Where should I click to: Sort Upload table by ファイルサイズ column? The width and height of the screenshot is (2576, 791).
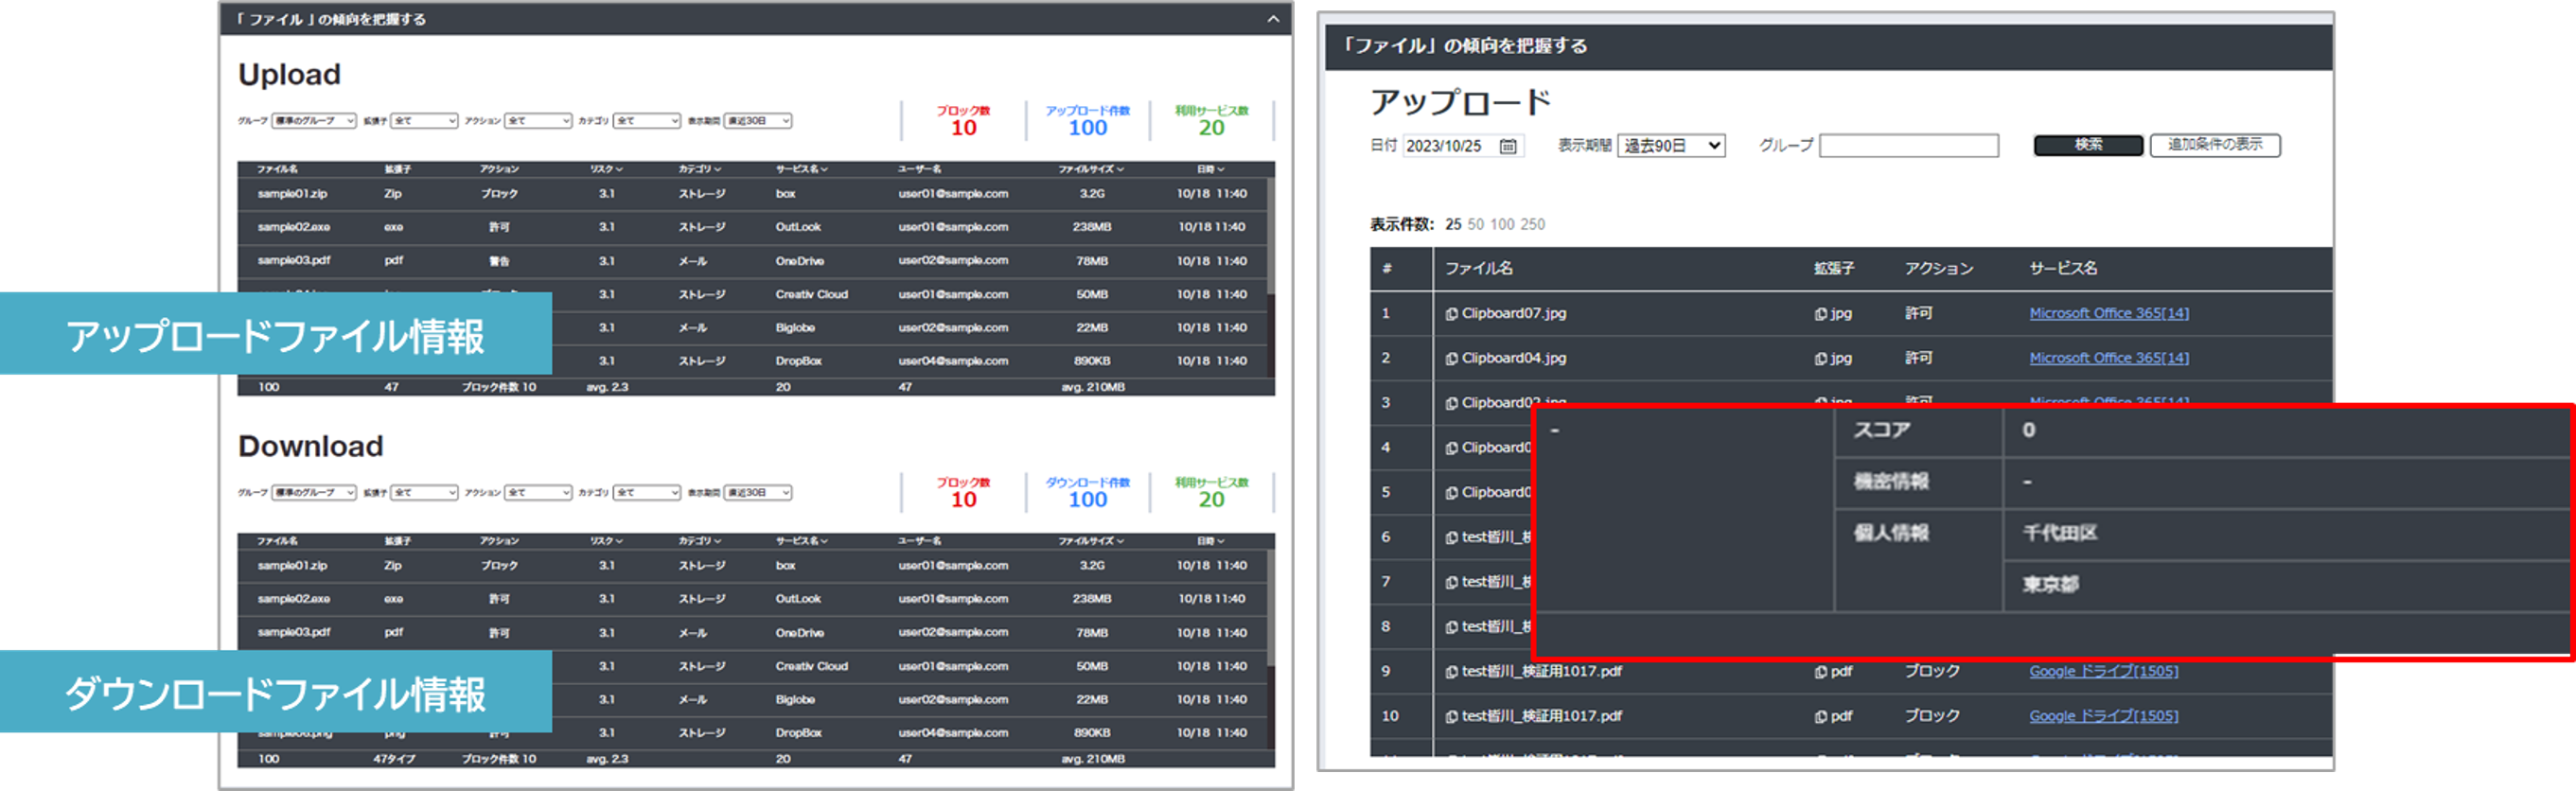(x=1091, y=169)
